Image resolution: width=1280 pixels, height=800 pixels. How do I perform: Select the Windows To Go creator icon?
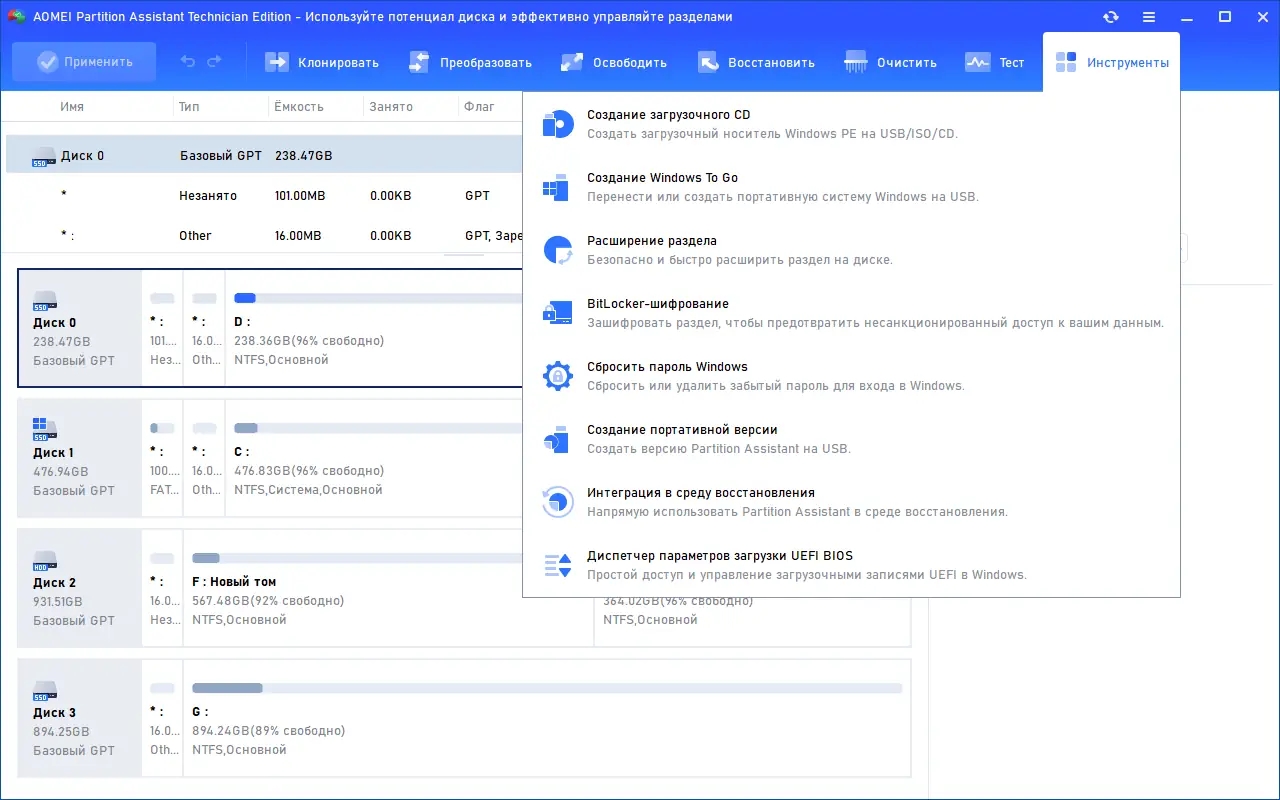pyautogui.click(x=557, y=187)
